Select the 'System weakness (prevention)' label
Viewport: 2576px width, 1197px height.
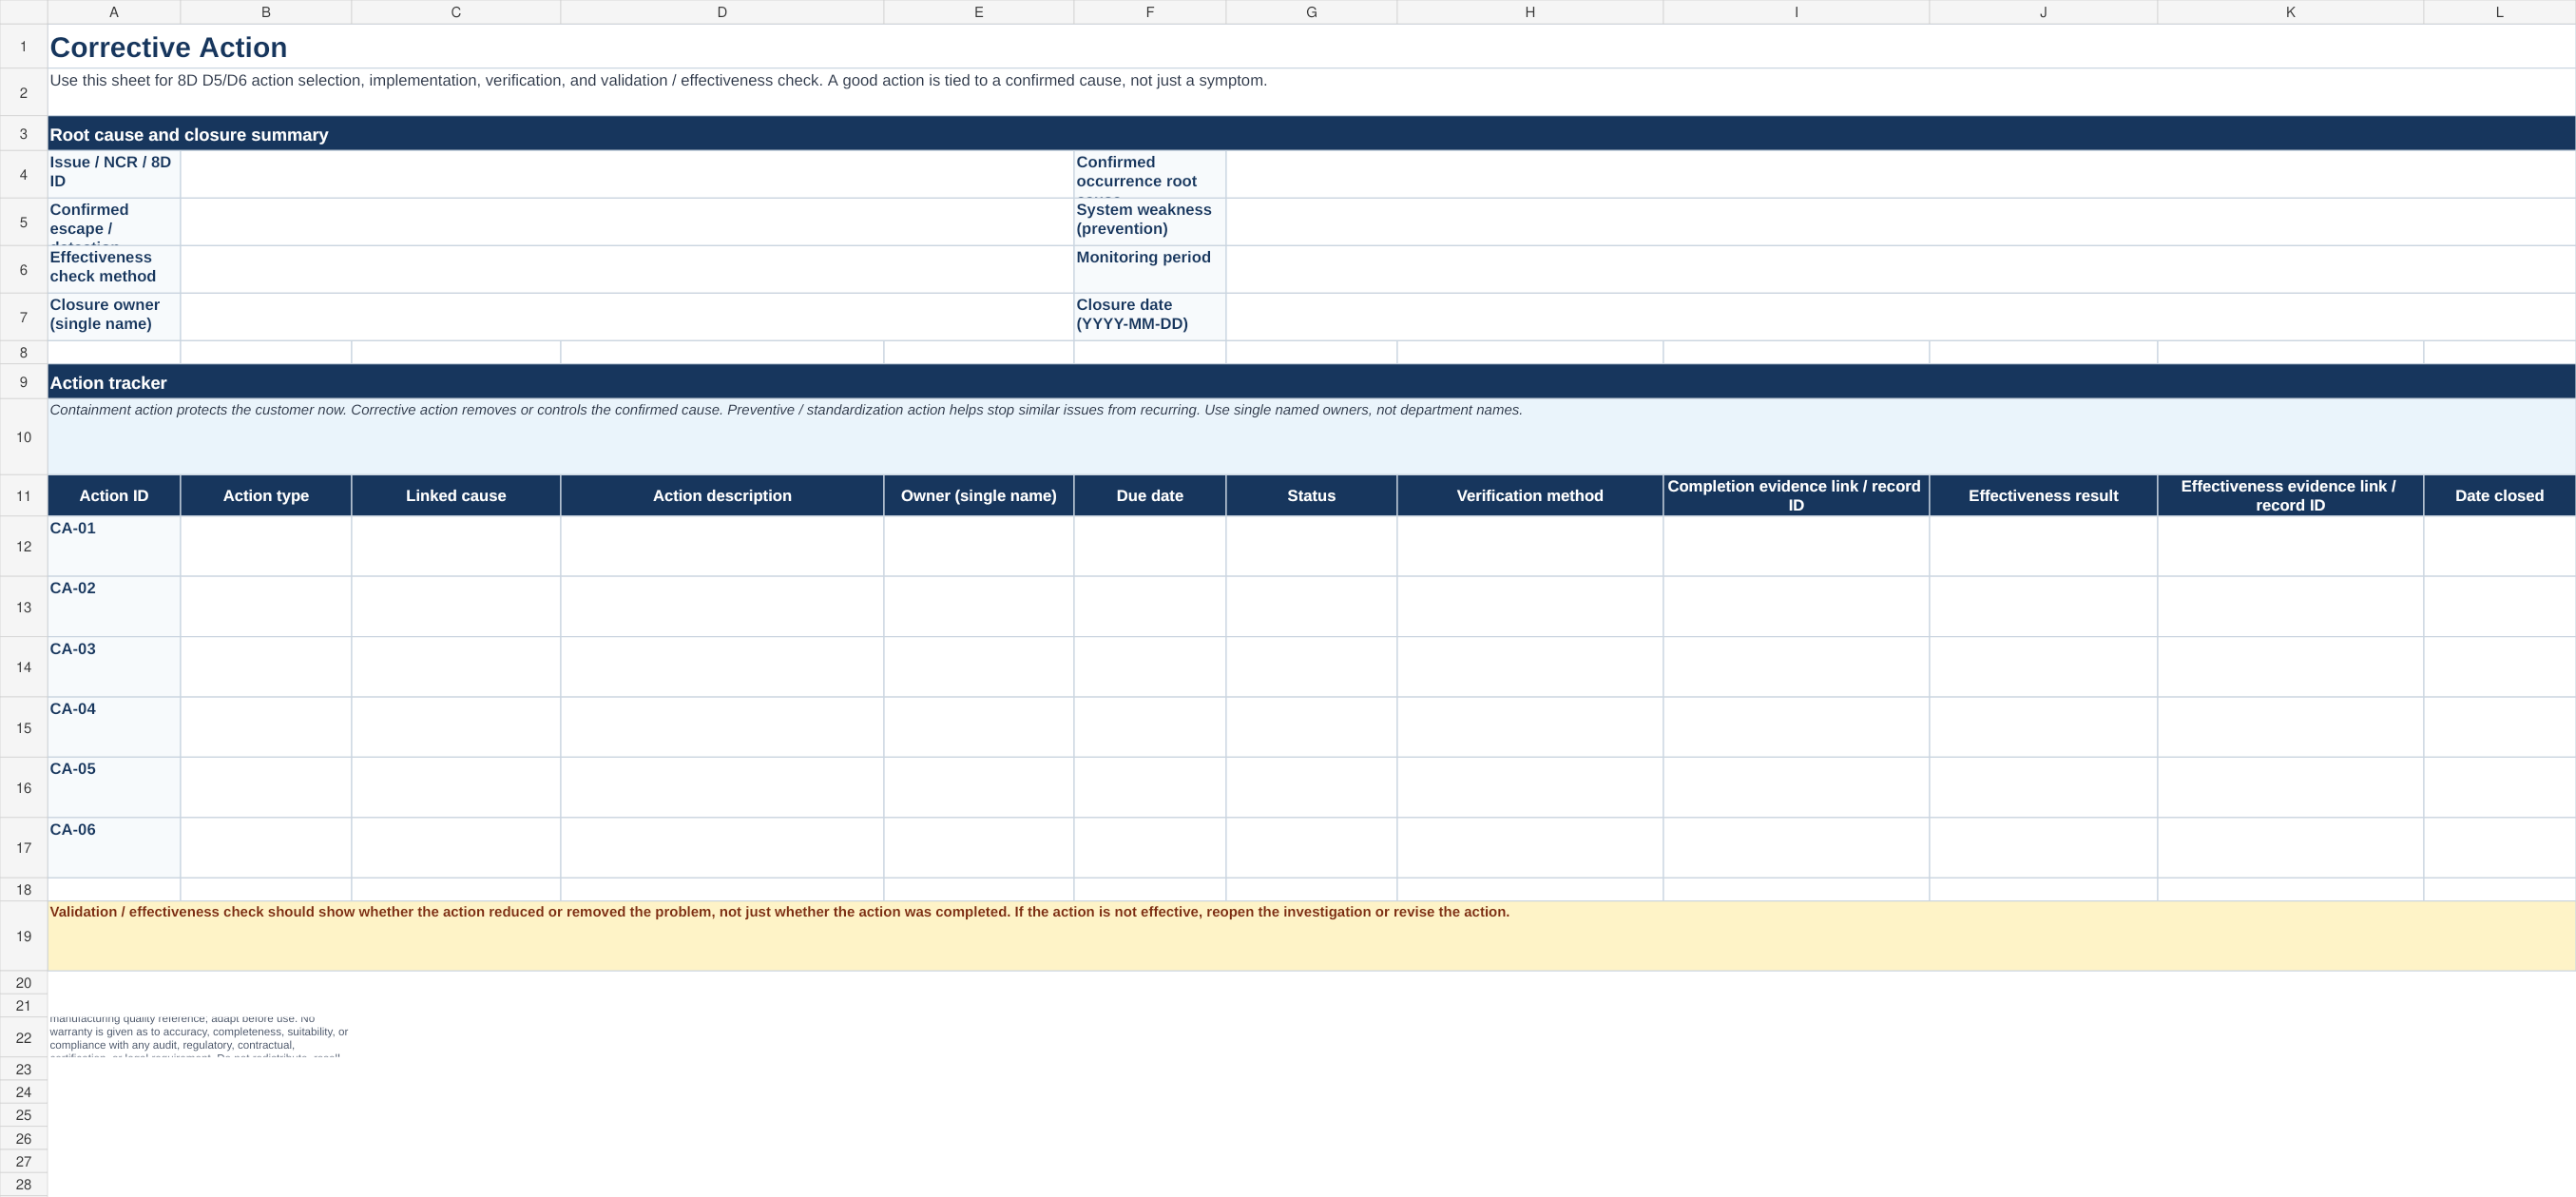click(1150, 222)
